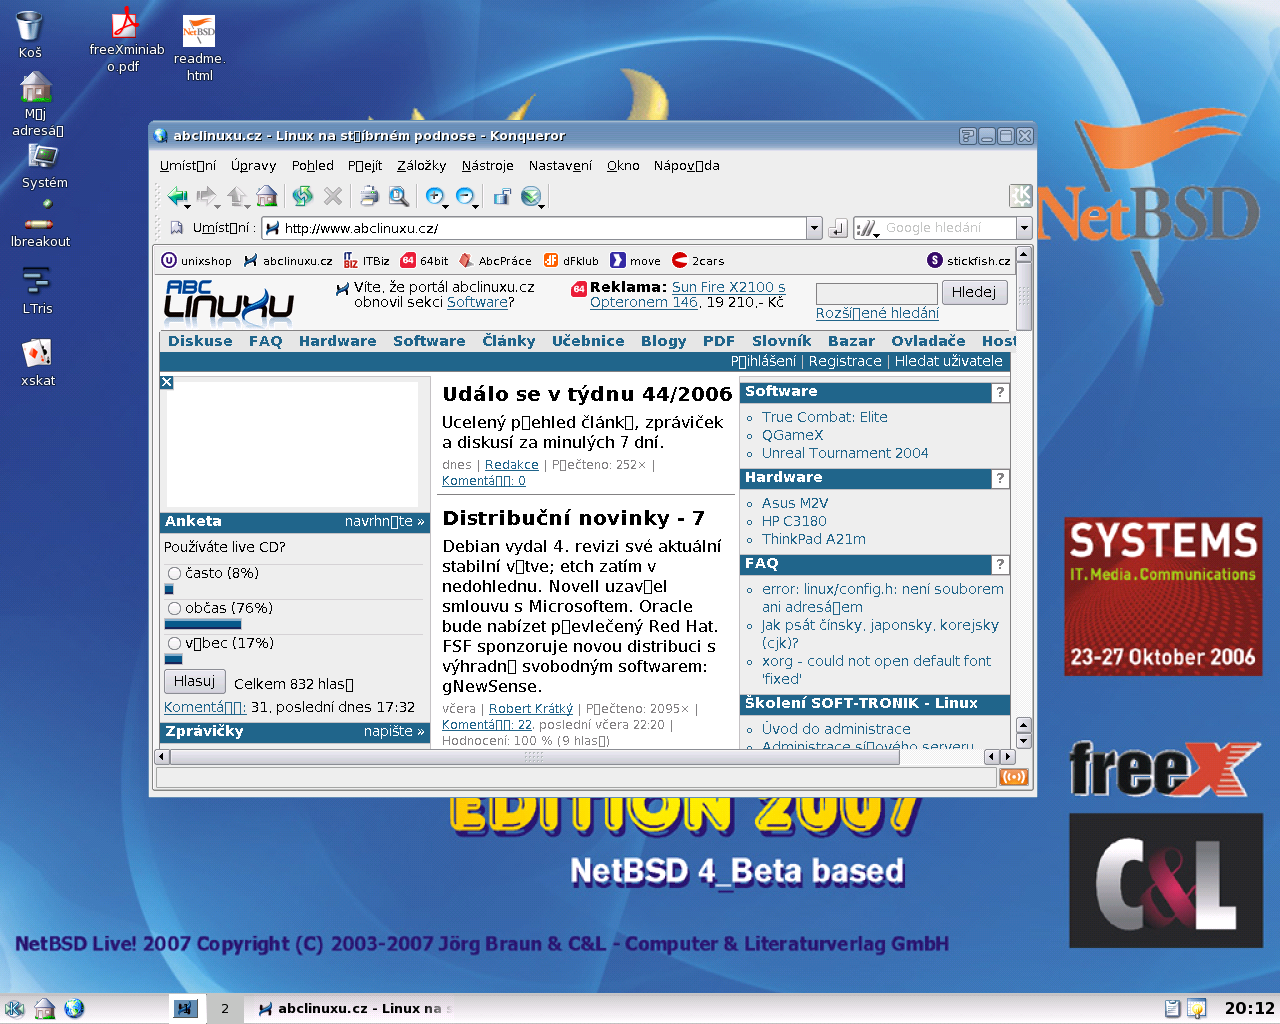Click the orange RSS feed status icon
Image resolution: width=1280 pixels, height=1024 pixels.
pos(1014,777)
